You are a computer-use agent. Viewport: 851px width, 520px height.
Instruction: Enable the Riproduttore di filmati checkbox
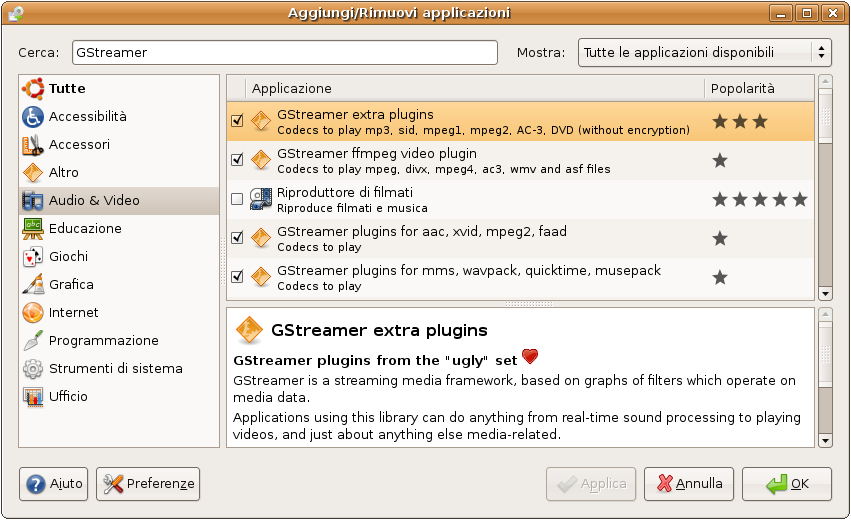pos(237,199)
